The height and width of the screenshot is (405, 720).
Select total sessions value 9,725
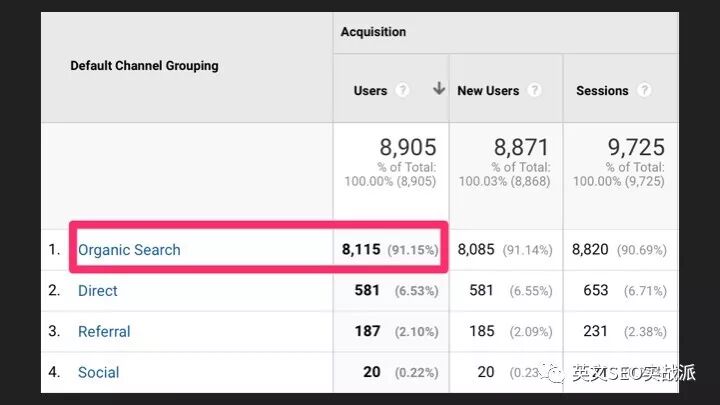tap(636, 147)
